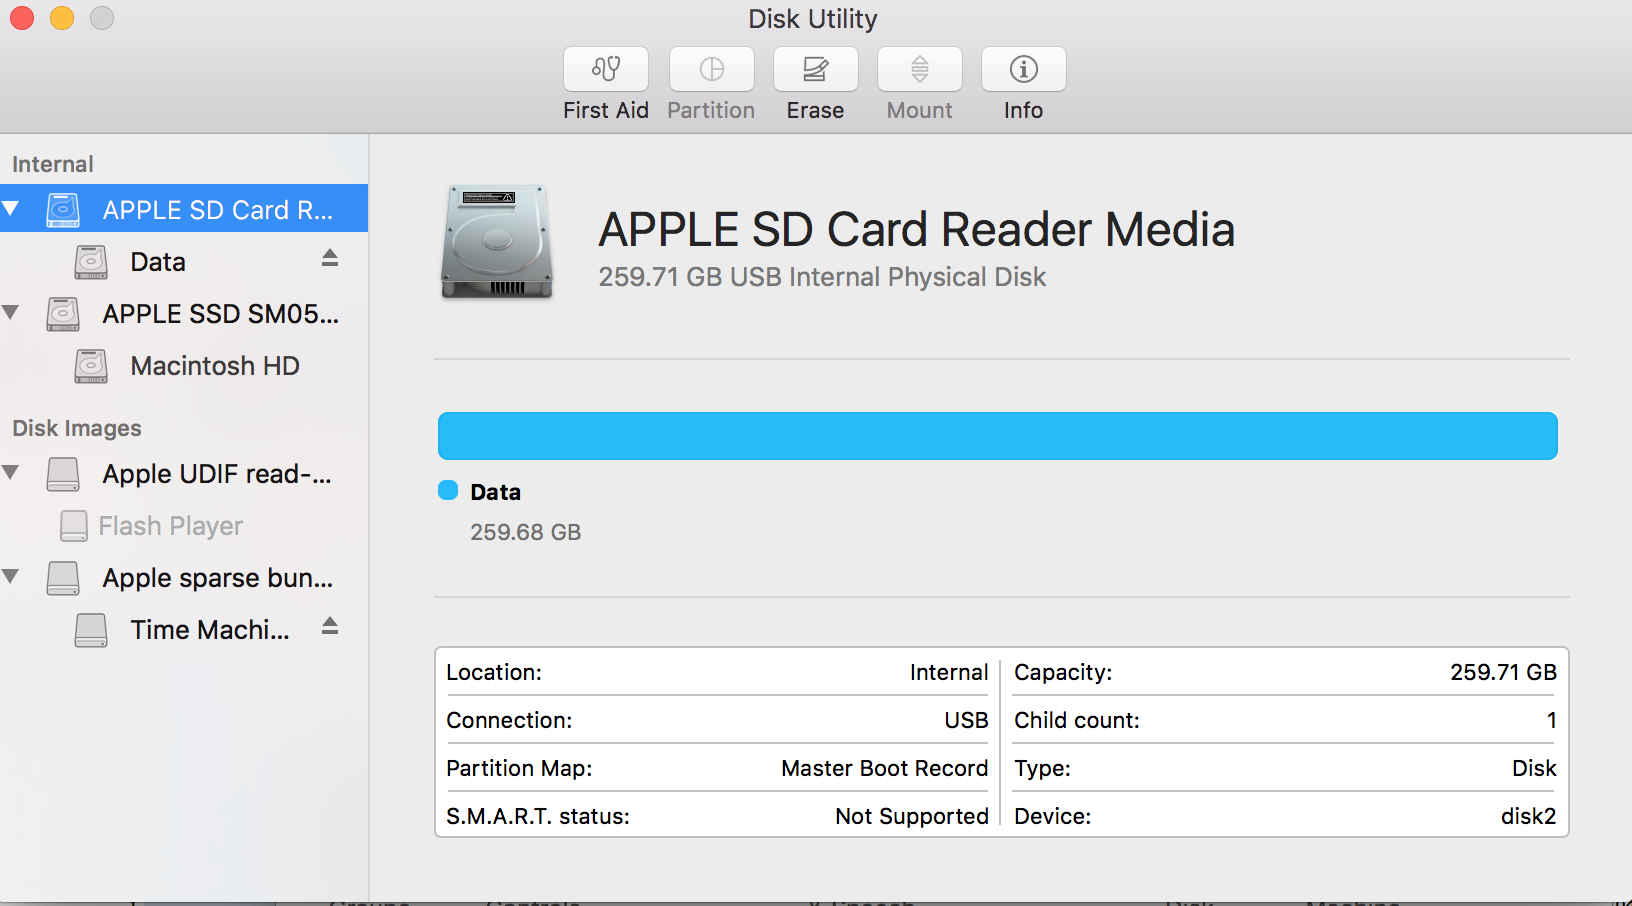
Task: Collapse the Apple UDIF read-only image
Action: pyautogui.click(x=12, y=473)
